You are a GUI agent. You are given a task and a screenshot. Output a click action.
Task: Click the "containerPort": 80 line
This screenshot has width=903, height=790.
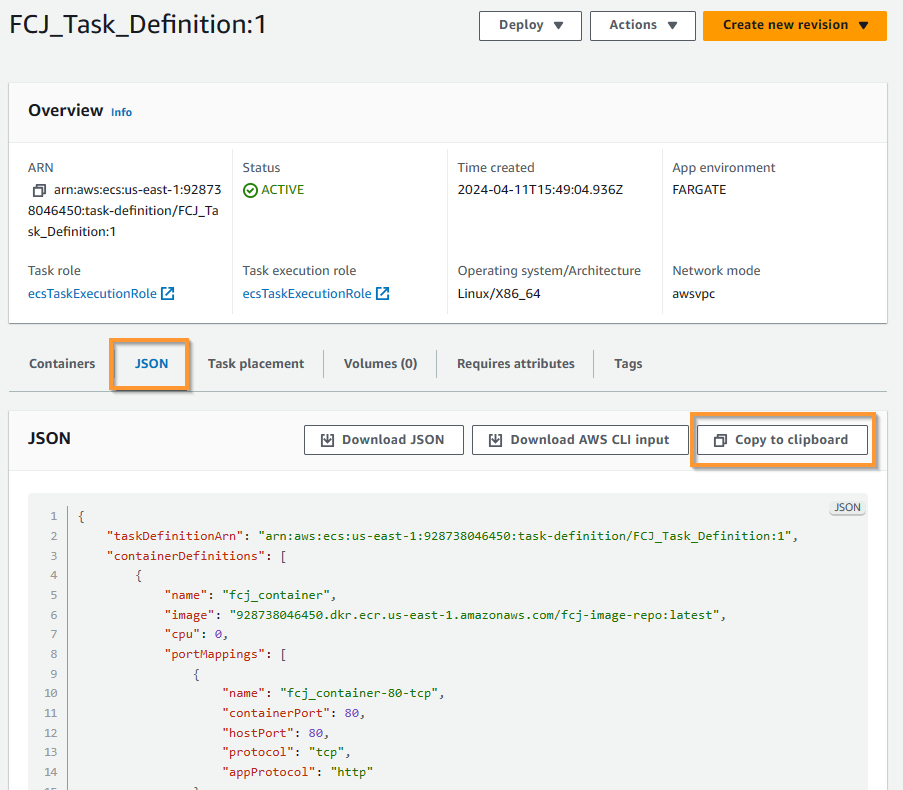(294, 713)
